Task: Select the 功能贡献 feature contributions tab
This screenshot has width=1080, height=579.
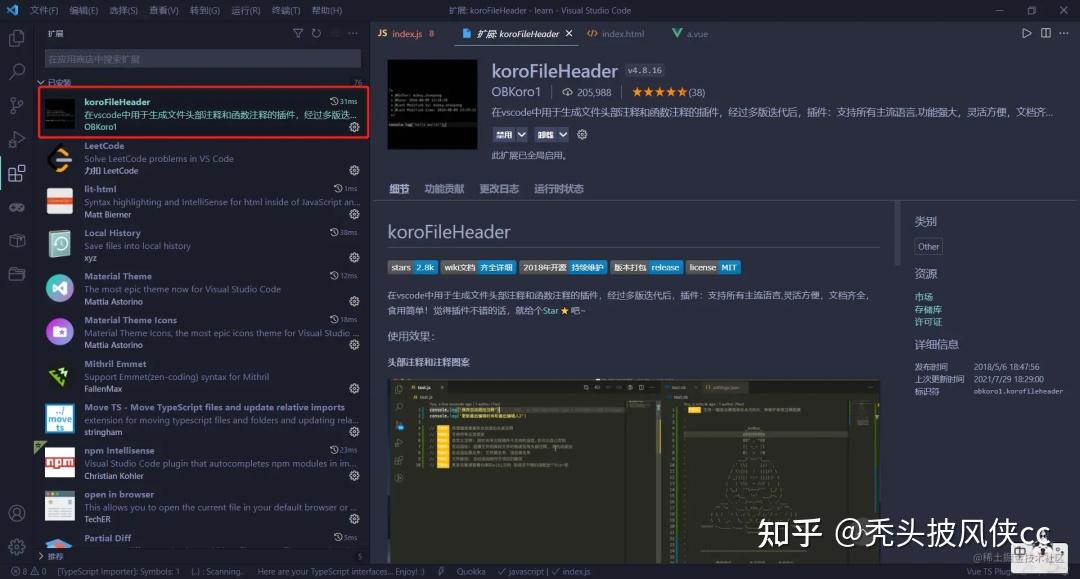Action: (x=444, y=189)
